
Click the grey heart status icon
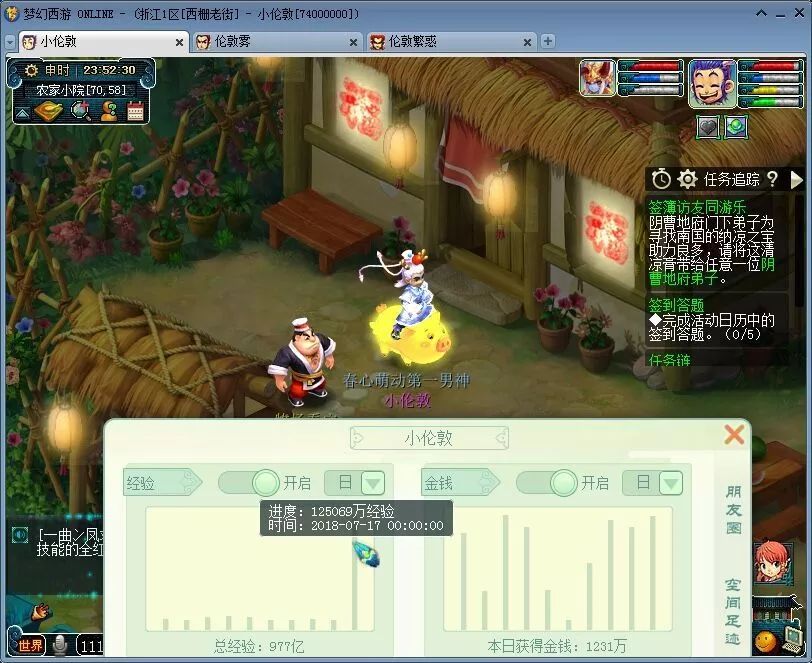(x=707, y=127)
